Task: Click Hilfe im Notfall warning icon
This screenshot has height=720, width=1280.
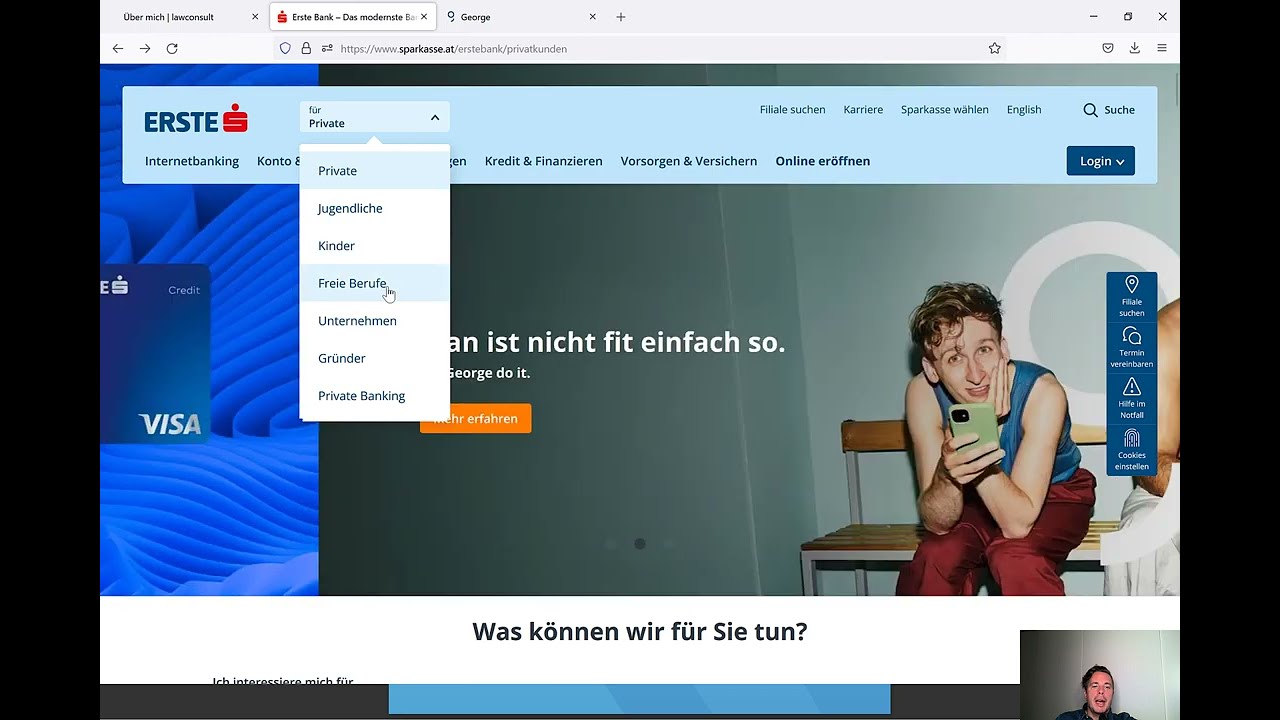Action: tap(1132, 399)
